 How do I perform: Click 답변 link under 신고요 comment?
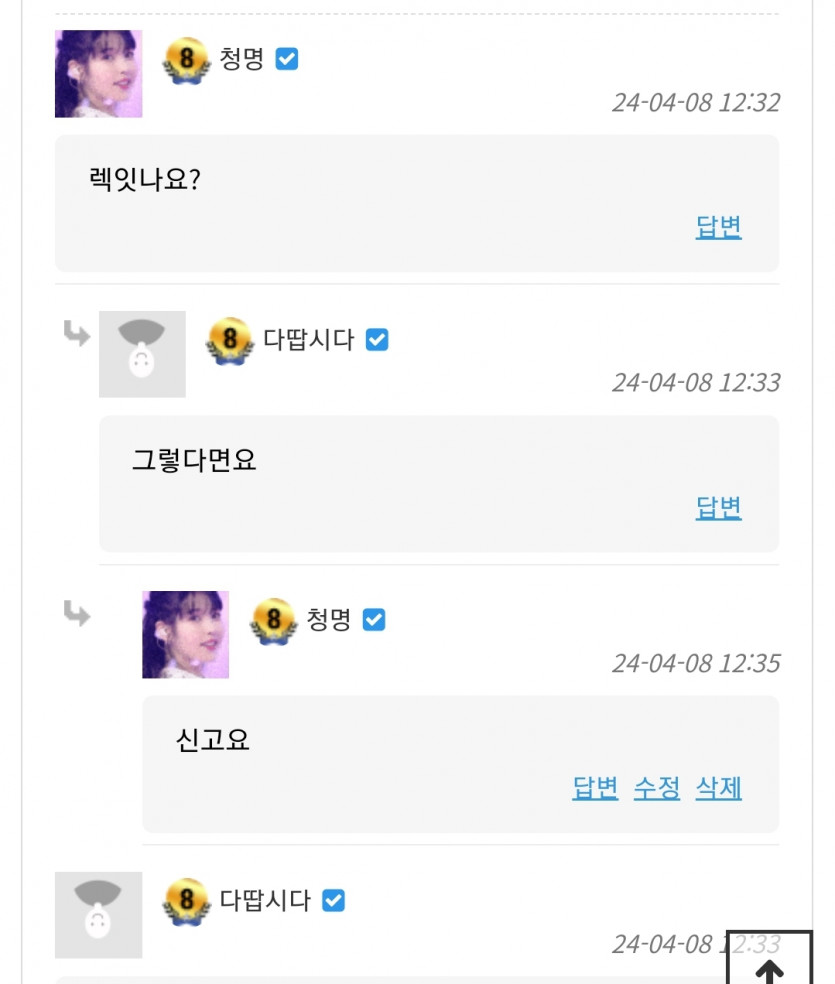(x=595, y=788)
